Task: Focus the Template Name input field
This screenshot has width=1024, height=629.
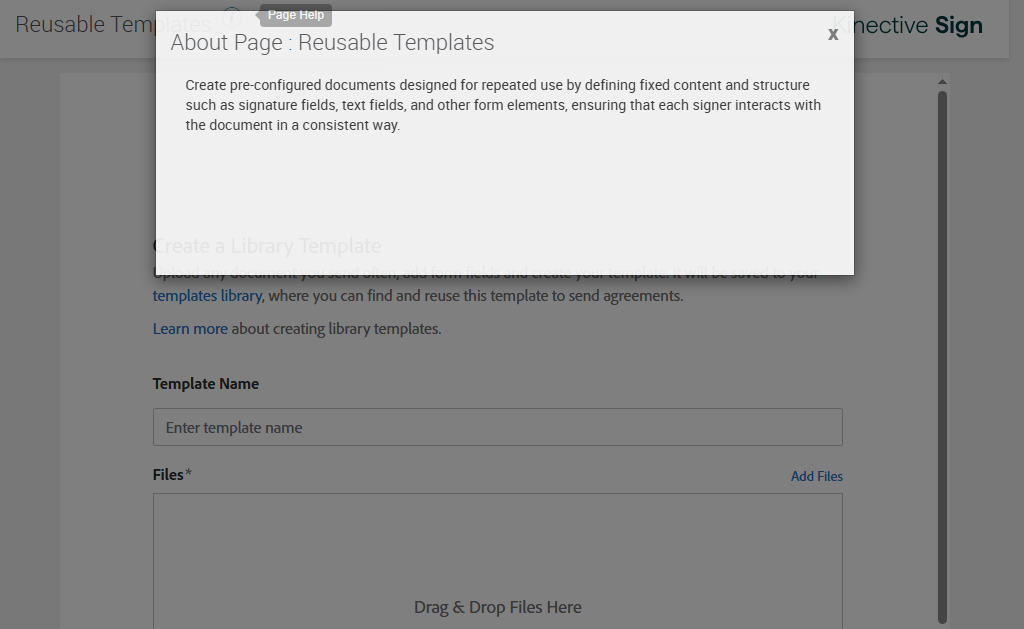Action: [x=497, y=427]
